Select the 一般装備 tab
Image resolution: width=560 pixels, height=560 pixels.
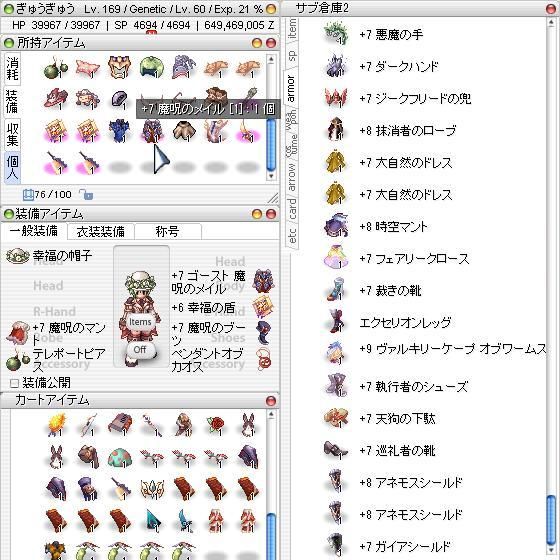tap(34, 231)
